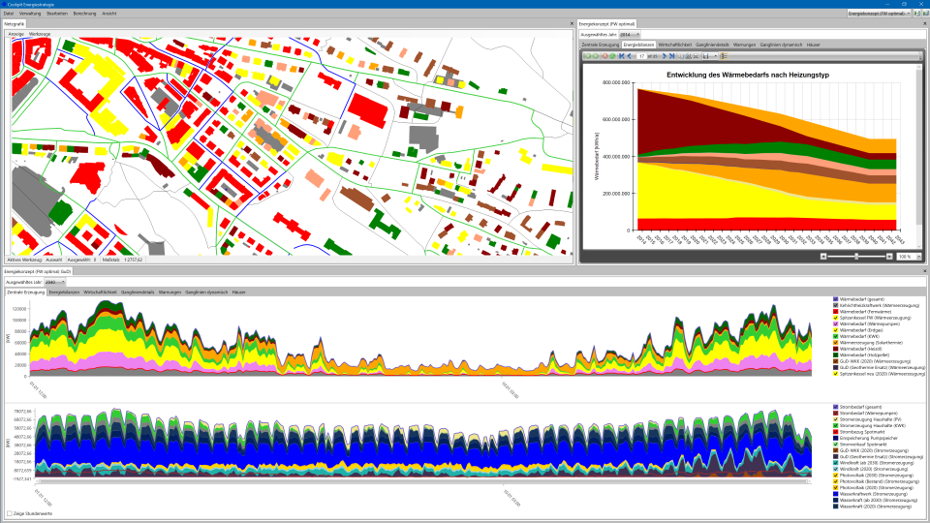930x523 pixels.
Task: Expand the save format dropdown arrow in report toolbar
Action: coord(715,56)
